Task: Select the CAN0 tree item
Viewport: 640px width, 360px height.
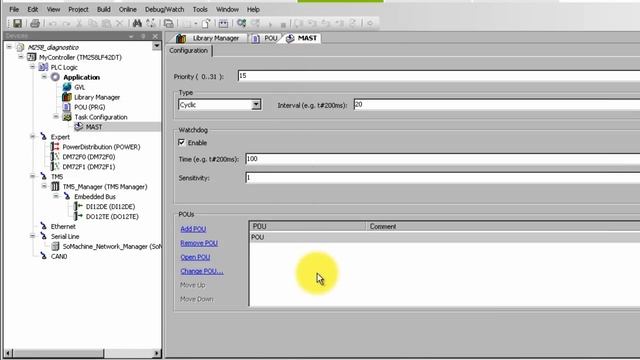Action: 59,256
